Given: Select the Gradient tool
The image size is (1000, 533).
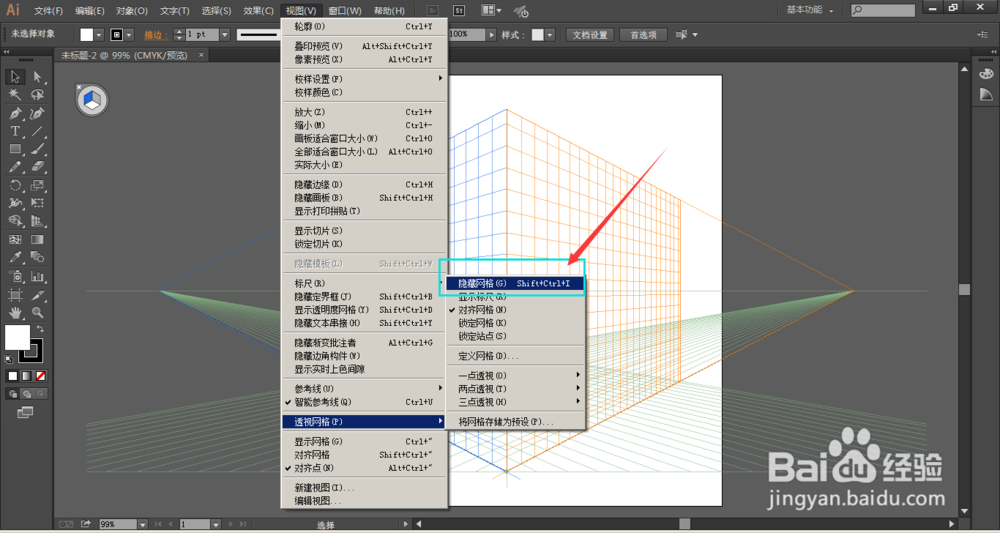Looking at the screenshot, I should (x=38, y=240).
